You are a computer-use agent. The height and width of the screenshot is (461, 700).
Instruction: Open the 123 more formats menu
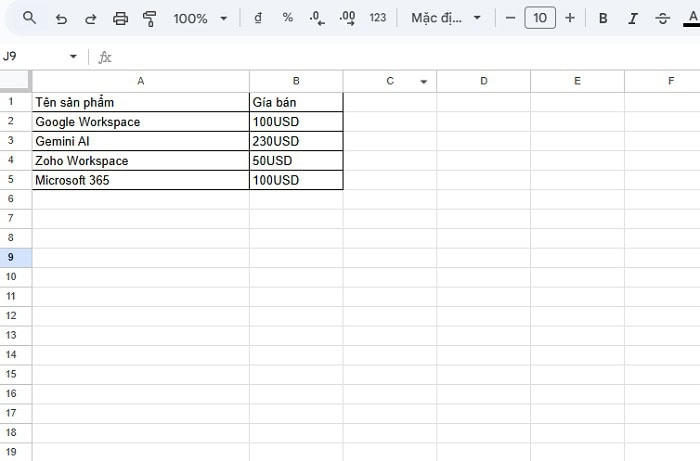377,18
